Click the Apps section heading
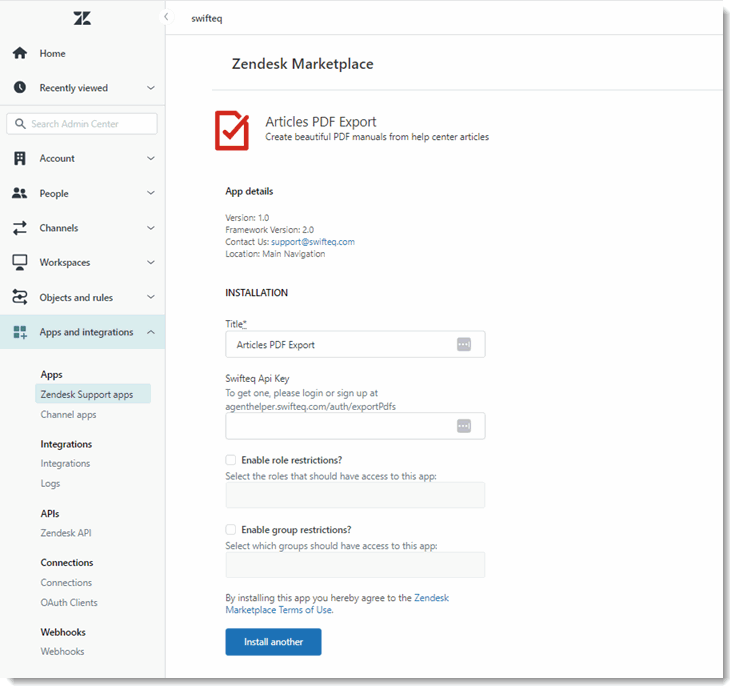730x686 pixels. pos(51,374)
